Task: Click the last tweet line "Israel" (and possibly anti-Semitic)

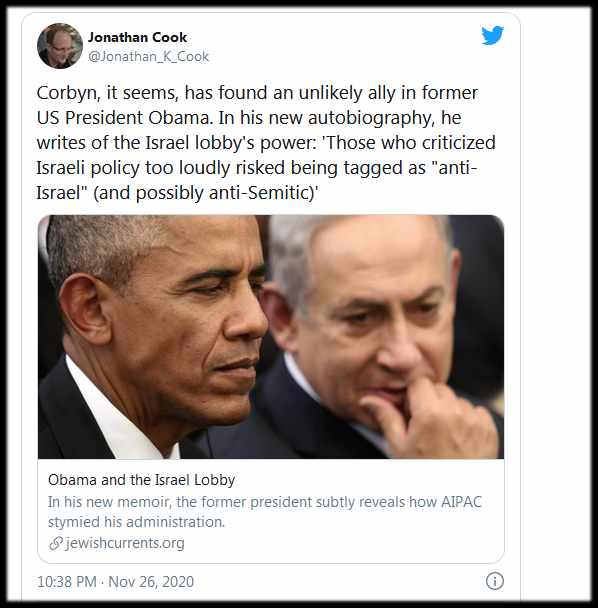Action: [177, 193]
